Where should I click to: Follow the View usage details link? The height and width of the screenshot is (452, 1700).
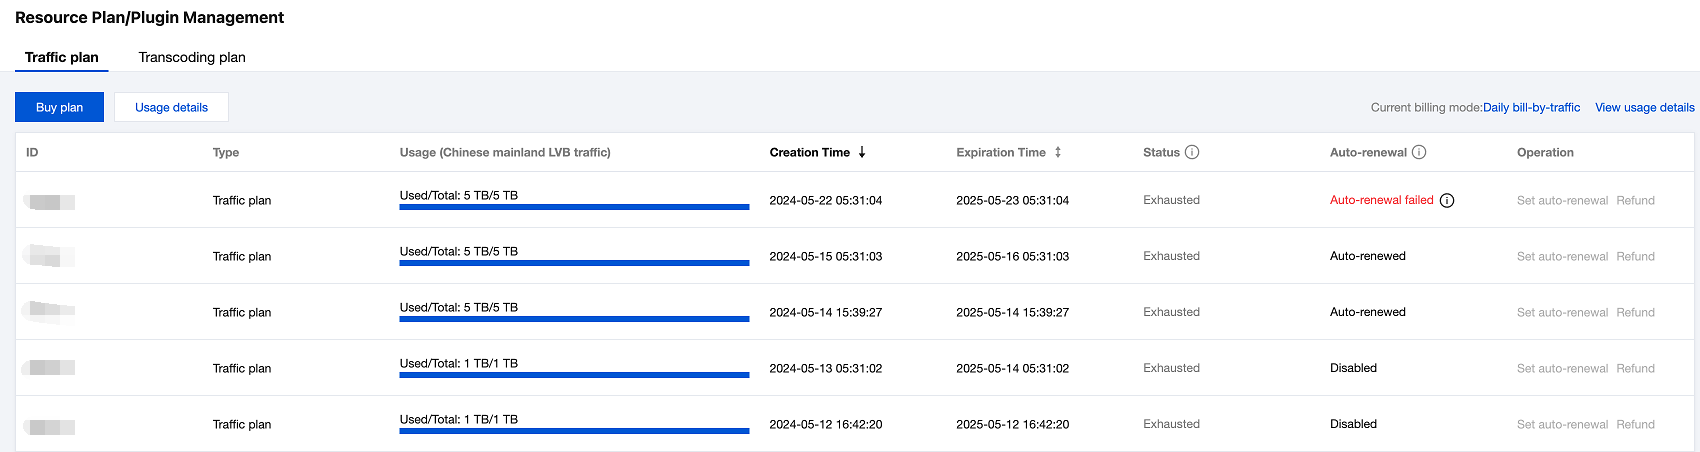[1644, 107]
